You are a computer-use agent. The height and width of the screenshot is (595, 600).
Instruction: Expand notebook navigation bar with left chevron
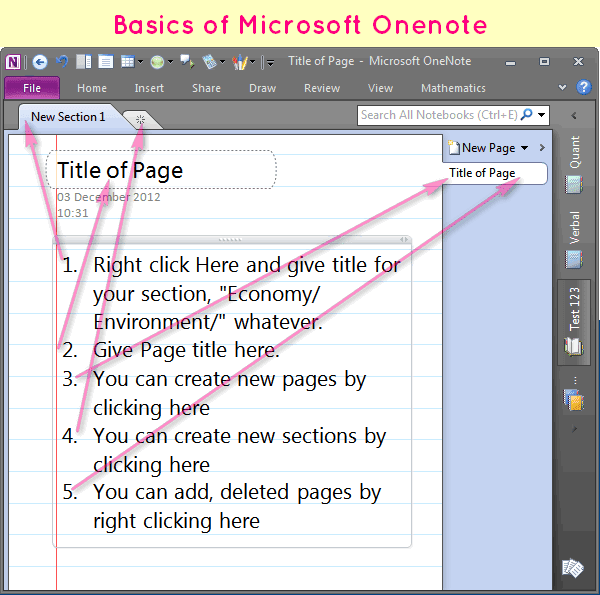(x=574, y=115)
